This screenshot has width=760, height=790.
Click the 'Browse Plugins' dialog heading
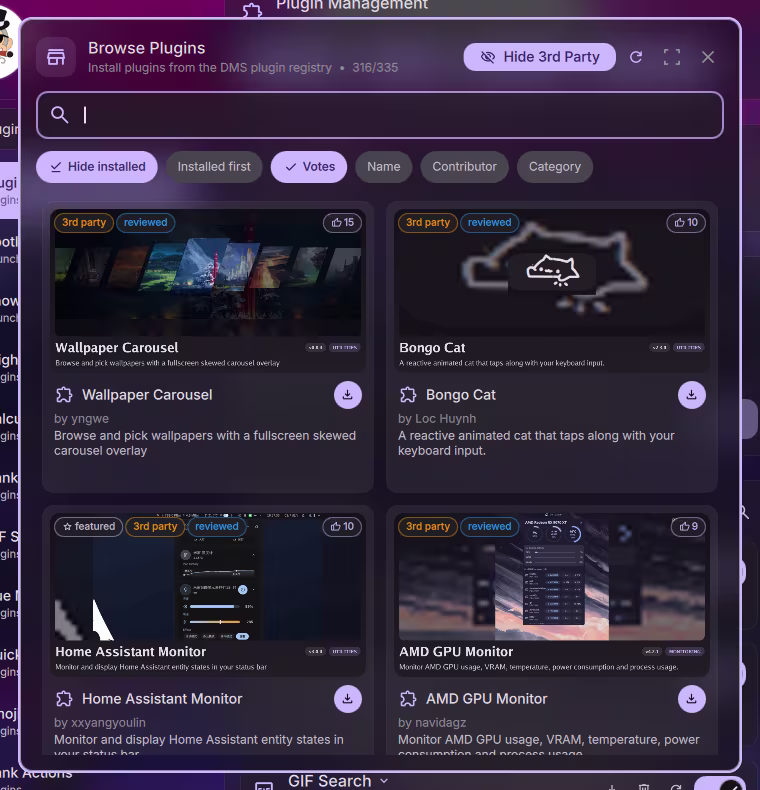pos(147,48)
